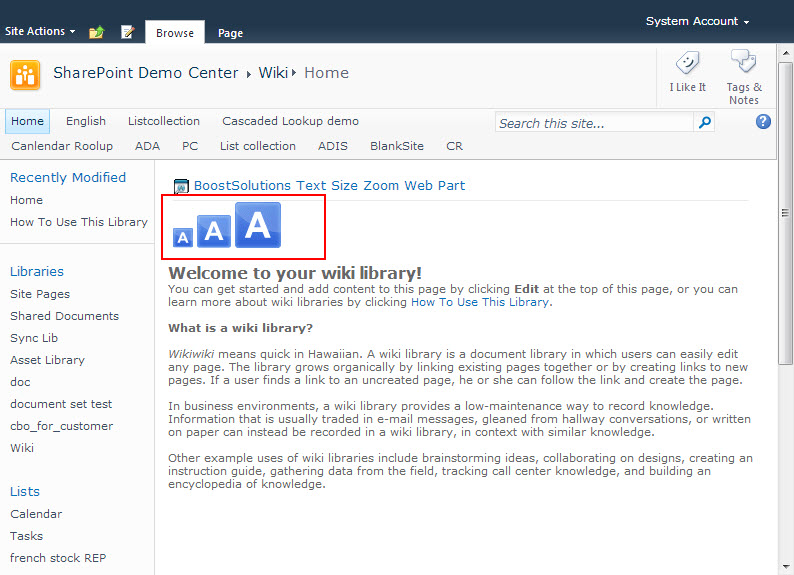Open the System Account dropdown

pos(697,21)
